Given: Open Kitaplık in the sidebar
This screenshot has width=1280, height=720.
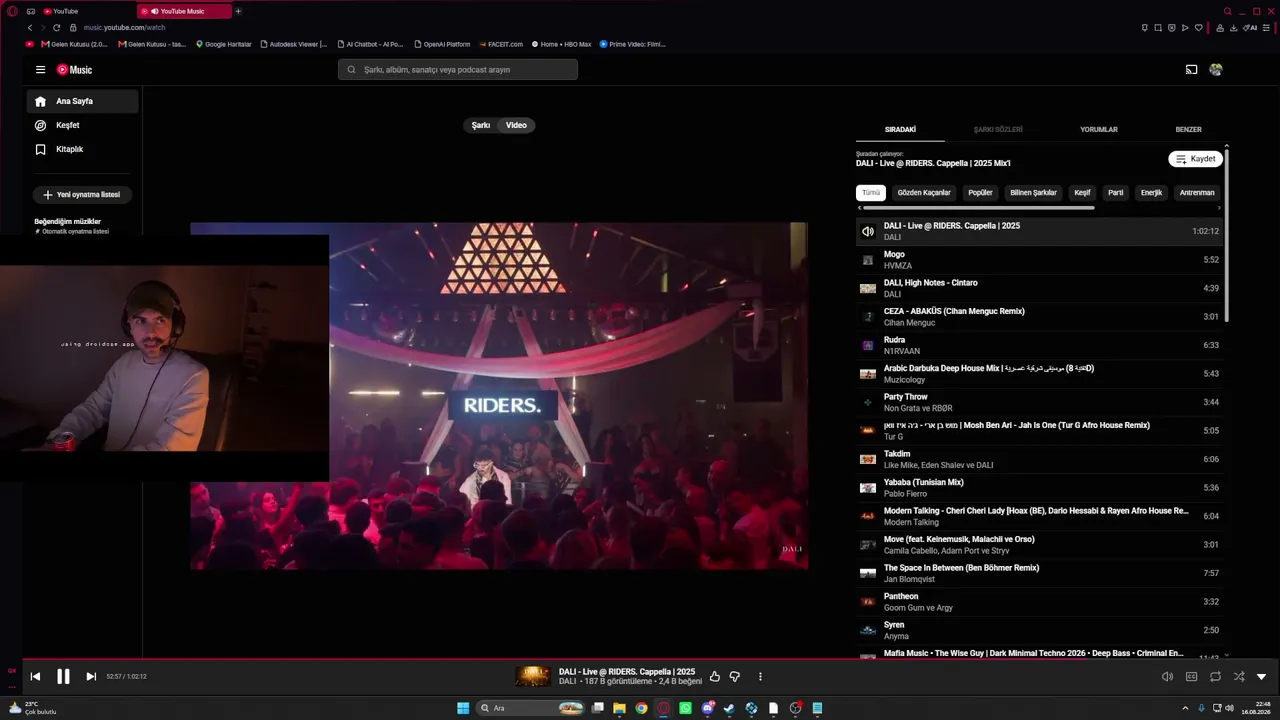Looking at the screenshot, I should (x=82, y=149).
